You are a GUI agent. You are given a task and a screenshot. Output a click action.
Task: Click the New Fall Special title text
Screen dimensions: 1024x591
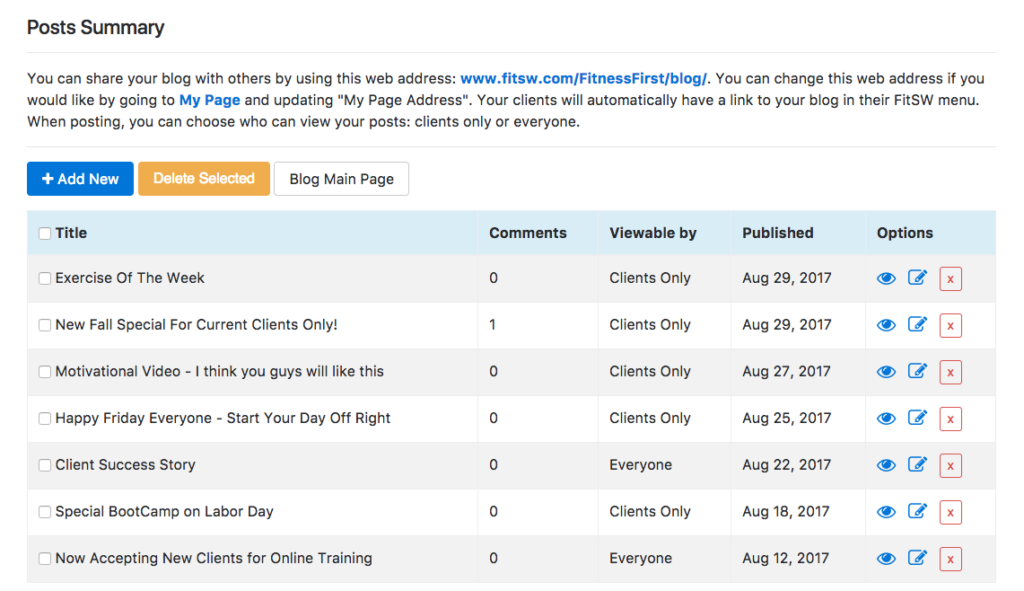point(197,325)
